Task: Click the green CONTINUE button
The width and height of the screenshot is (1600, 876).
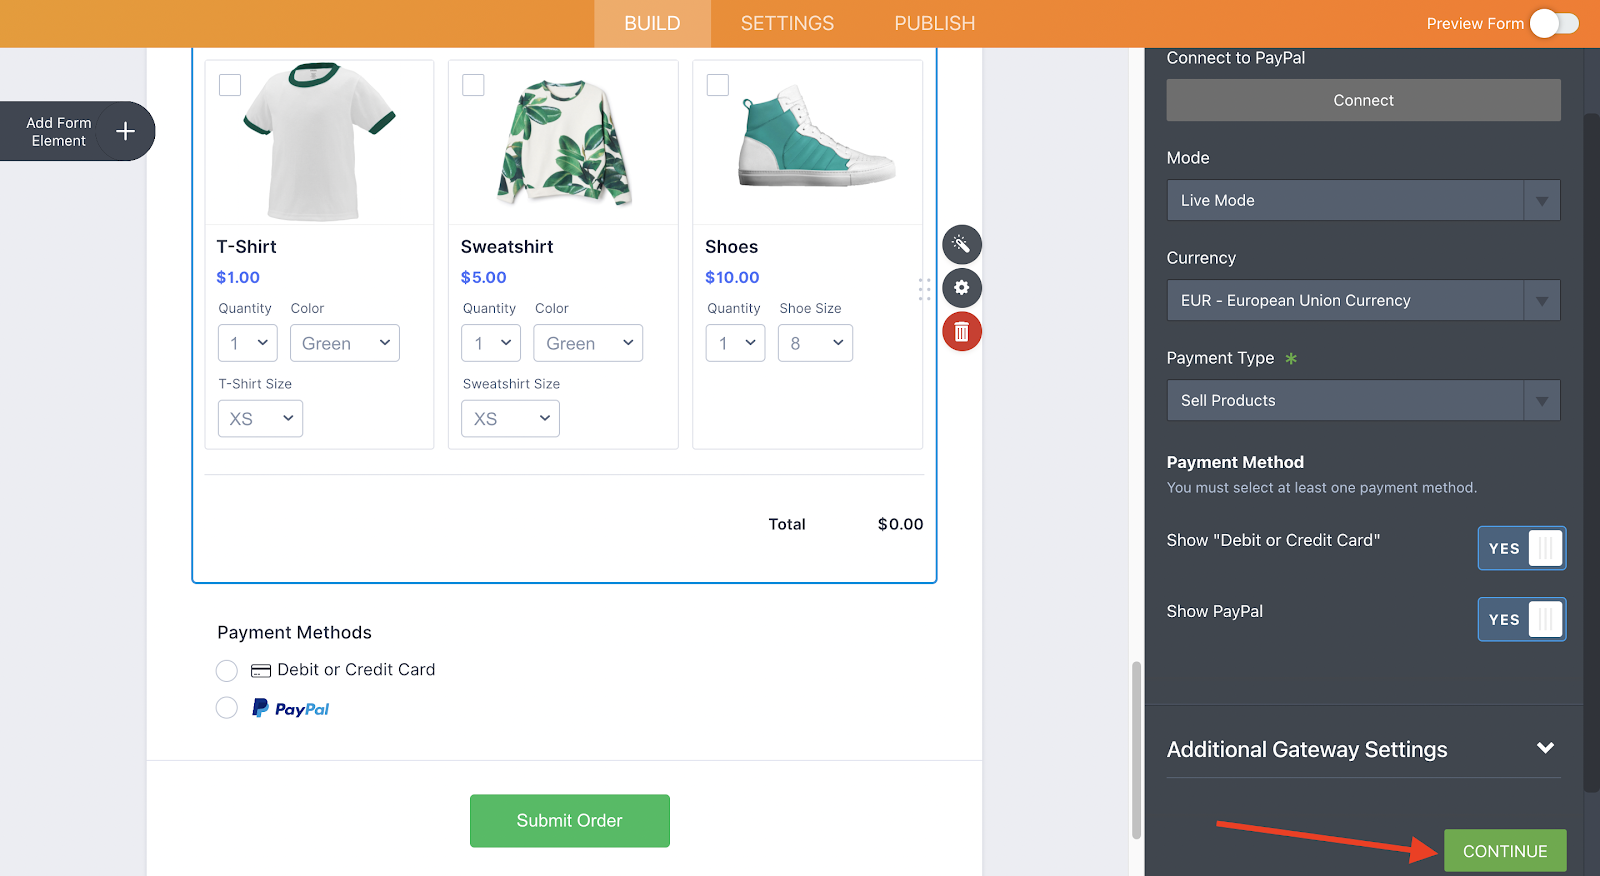Action: pyautogui.click(x=1505, y=851)
